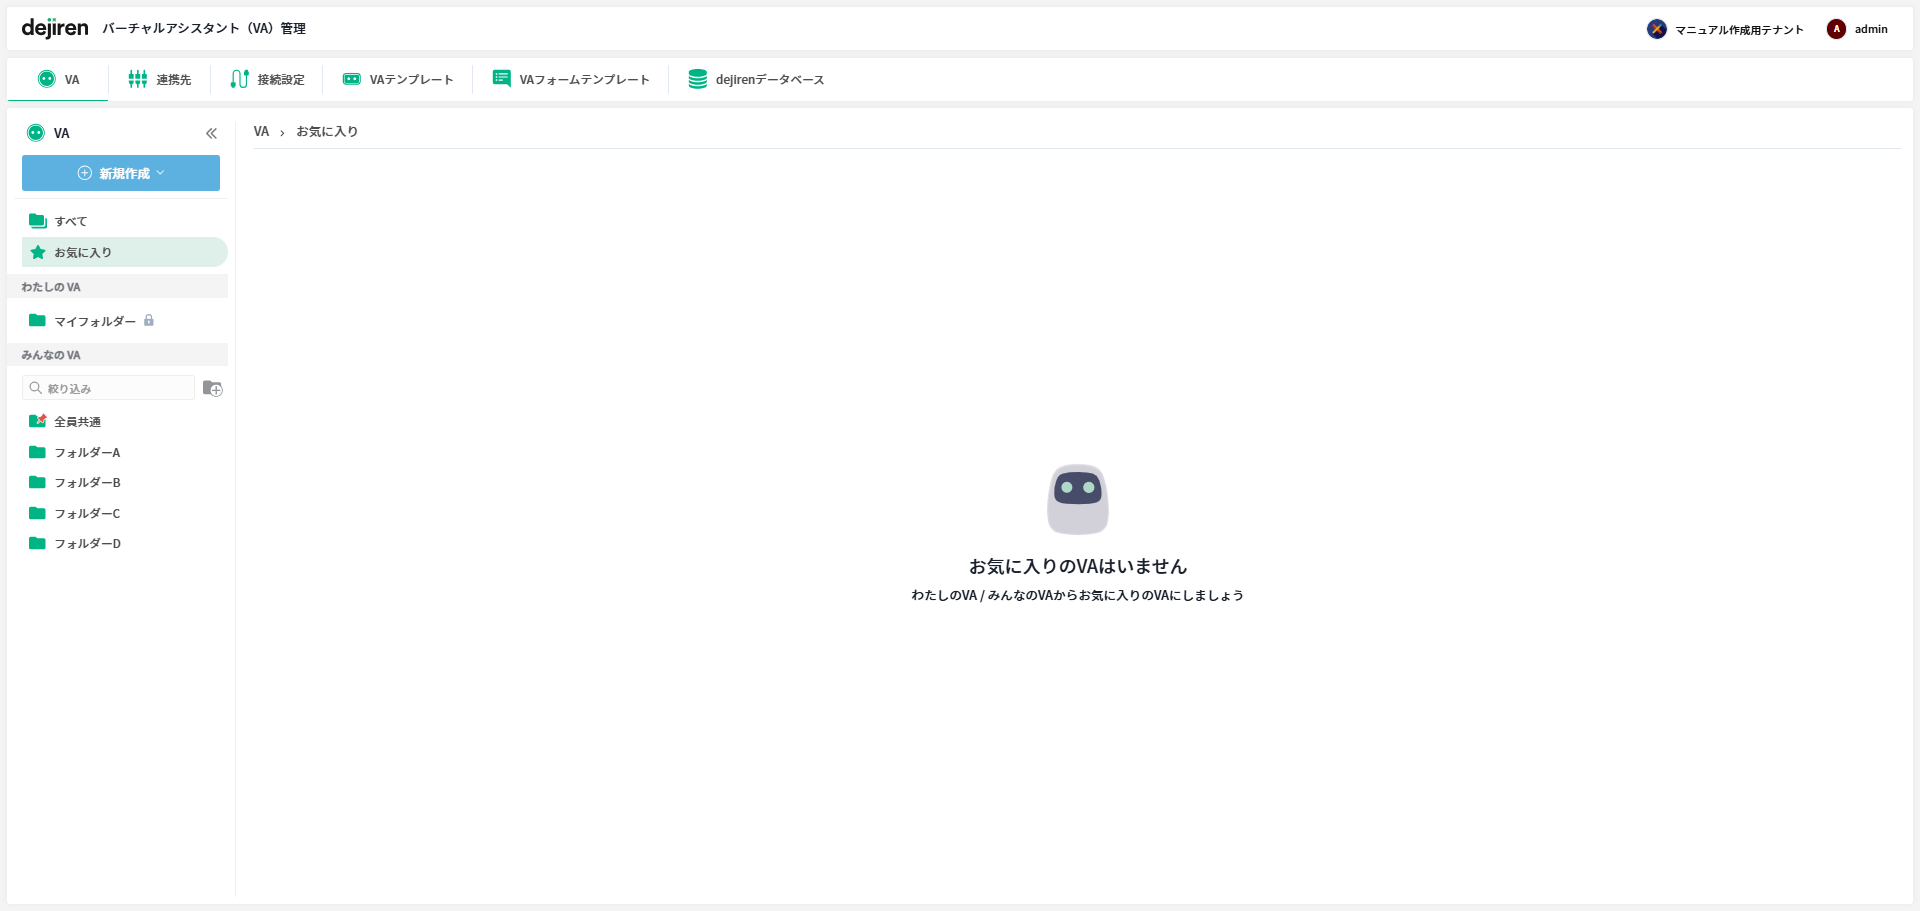
Task: Collapse the VA sidebar panel
Action: pyautogui.click(x=211, y=133)
